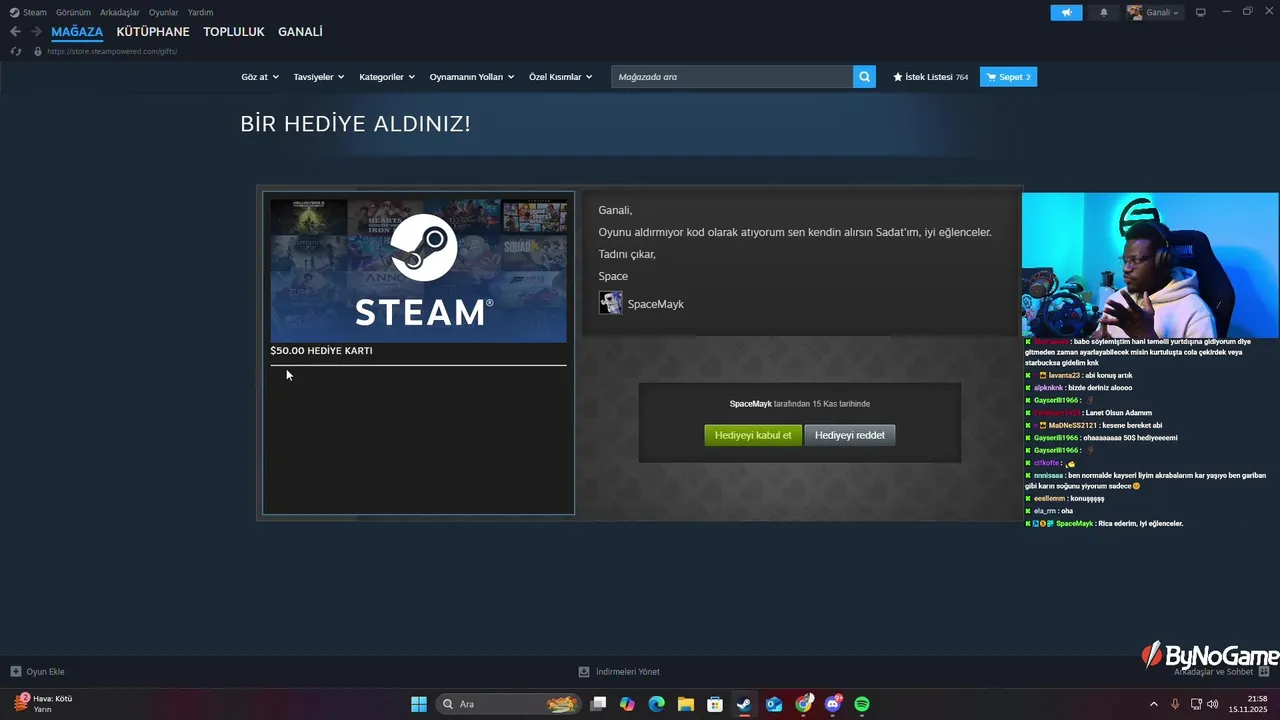The height and width of the screenshot is (720, 1280).
Task: Click the Big Picture mode monitor icon
Action: point(1201,12)
